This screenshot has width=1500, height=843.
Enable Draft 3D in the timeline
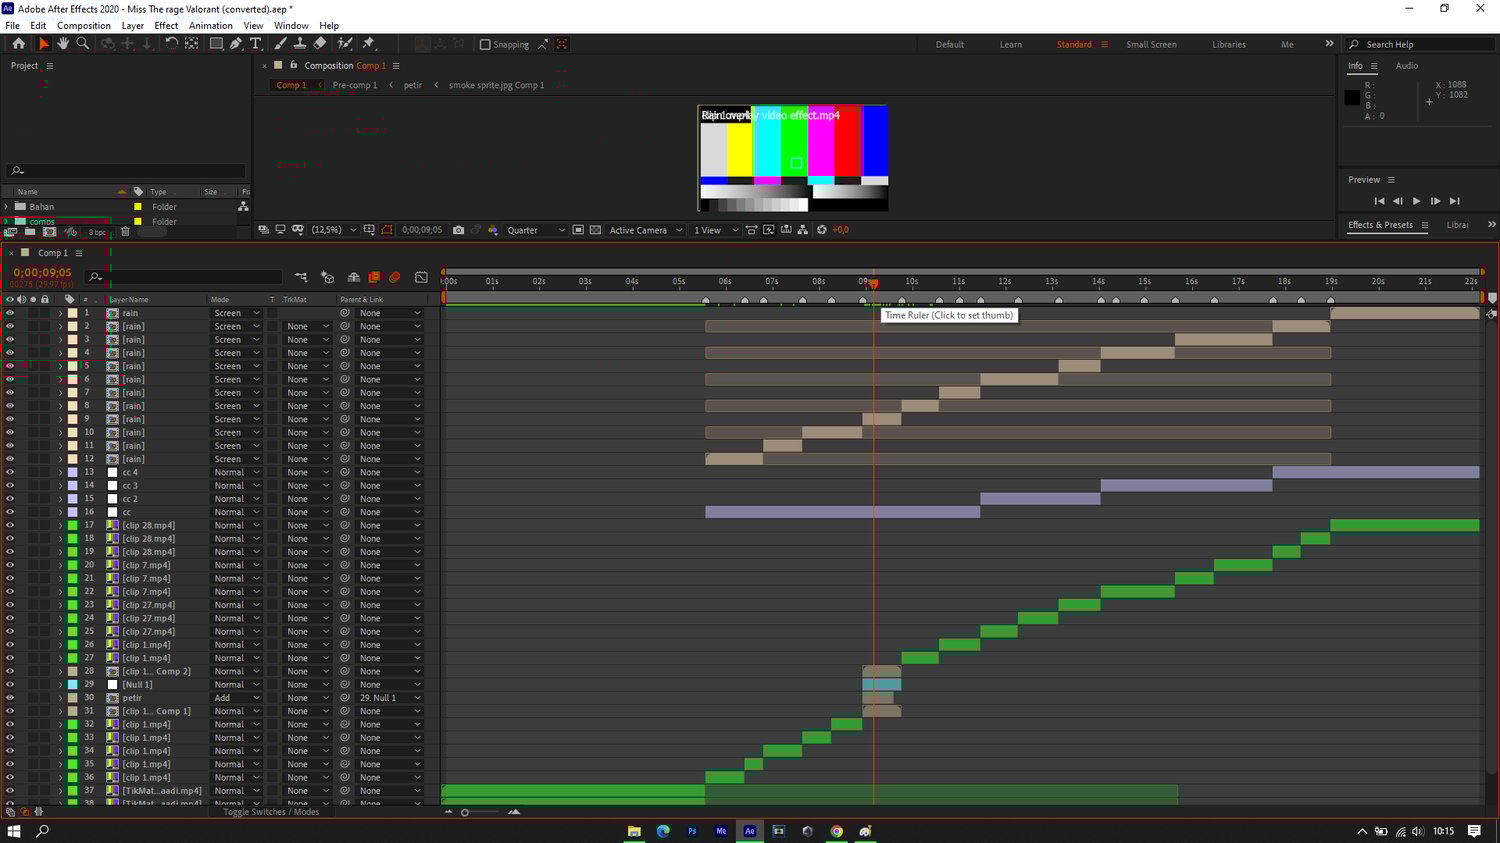coord(327,277)
